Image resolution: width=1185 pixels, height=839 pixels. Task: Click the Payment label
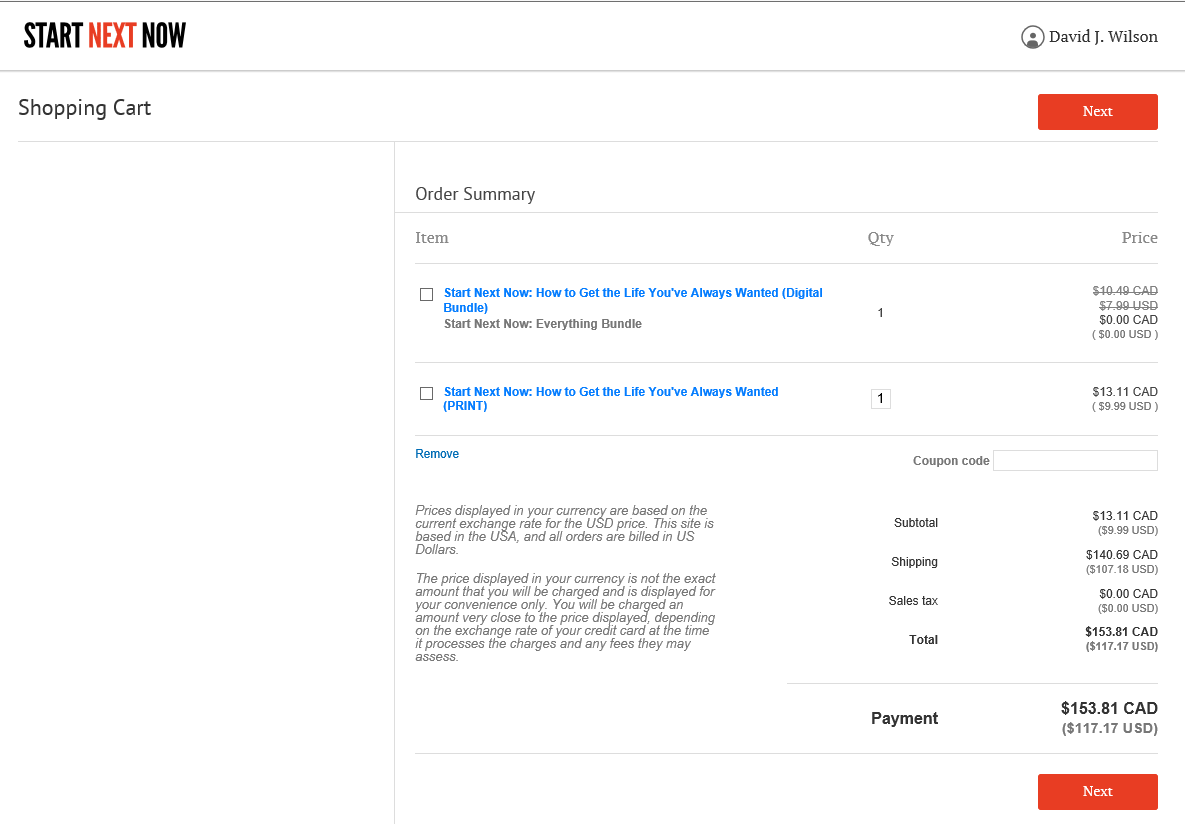(x=904, y=718)
